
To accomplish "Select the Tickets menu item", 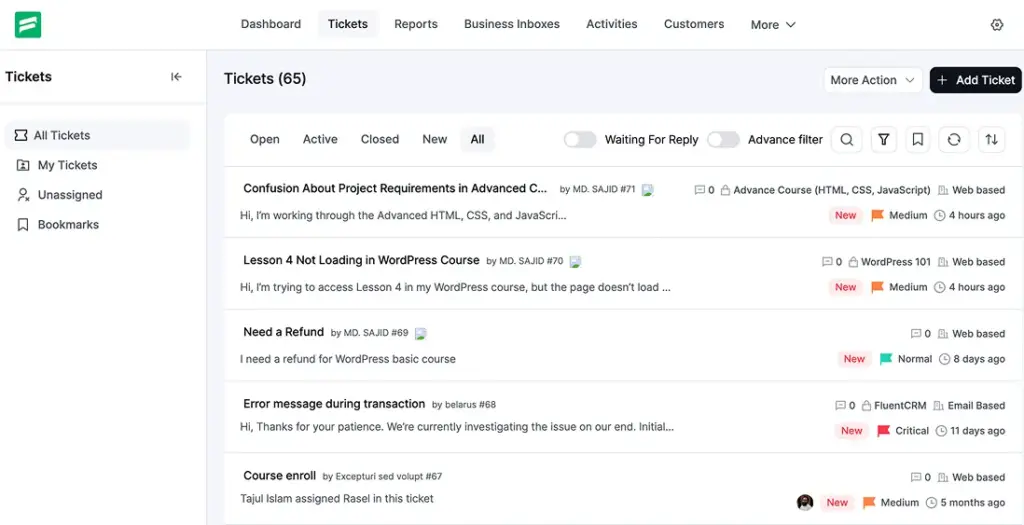I will coord(348,24).
